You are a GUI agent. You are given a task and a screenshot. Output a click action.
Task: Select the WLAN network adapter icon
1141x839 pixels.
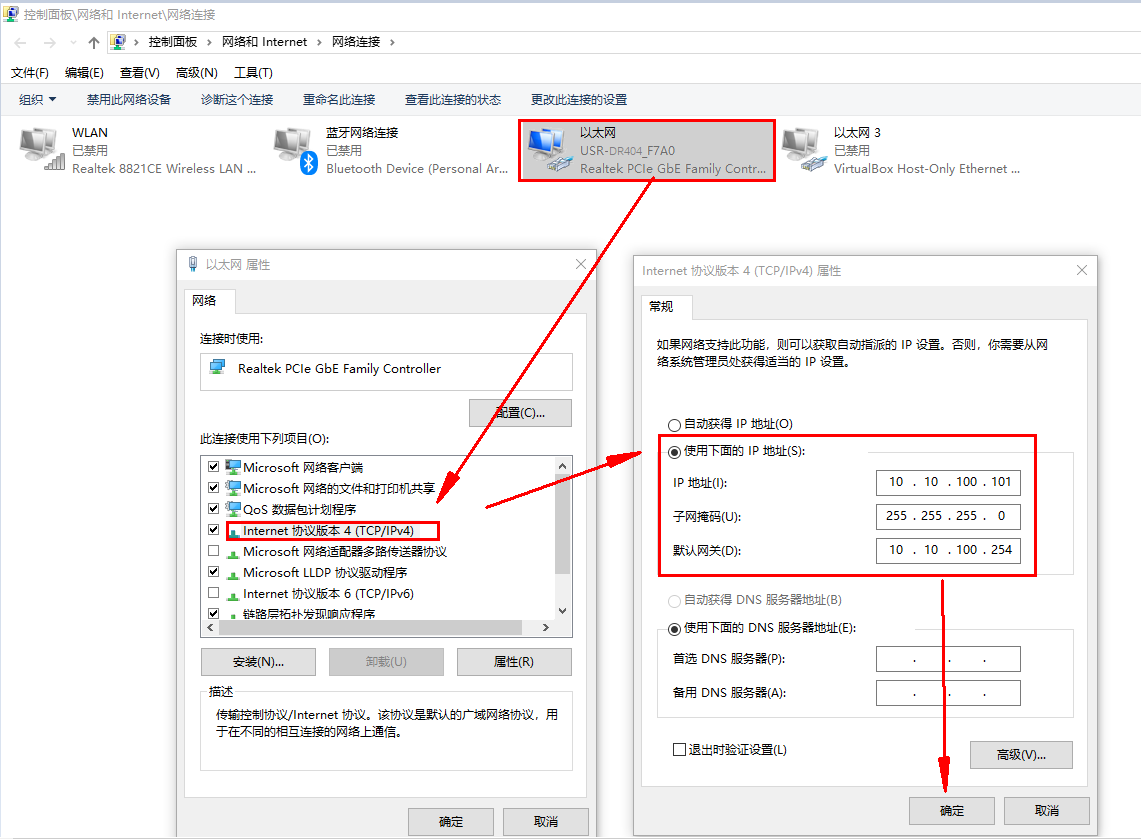(41, 151)
